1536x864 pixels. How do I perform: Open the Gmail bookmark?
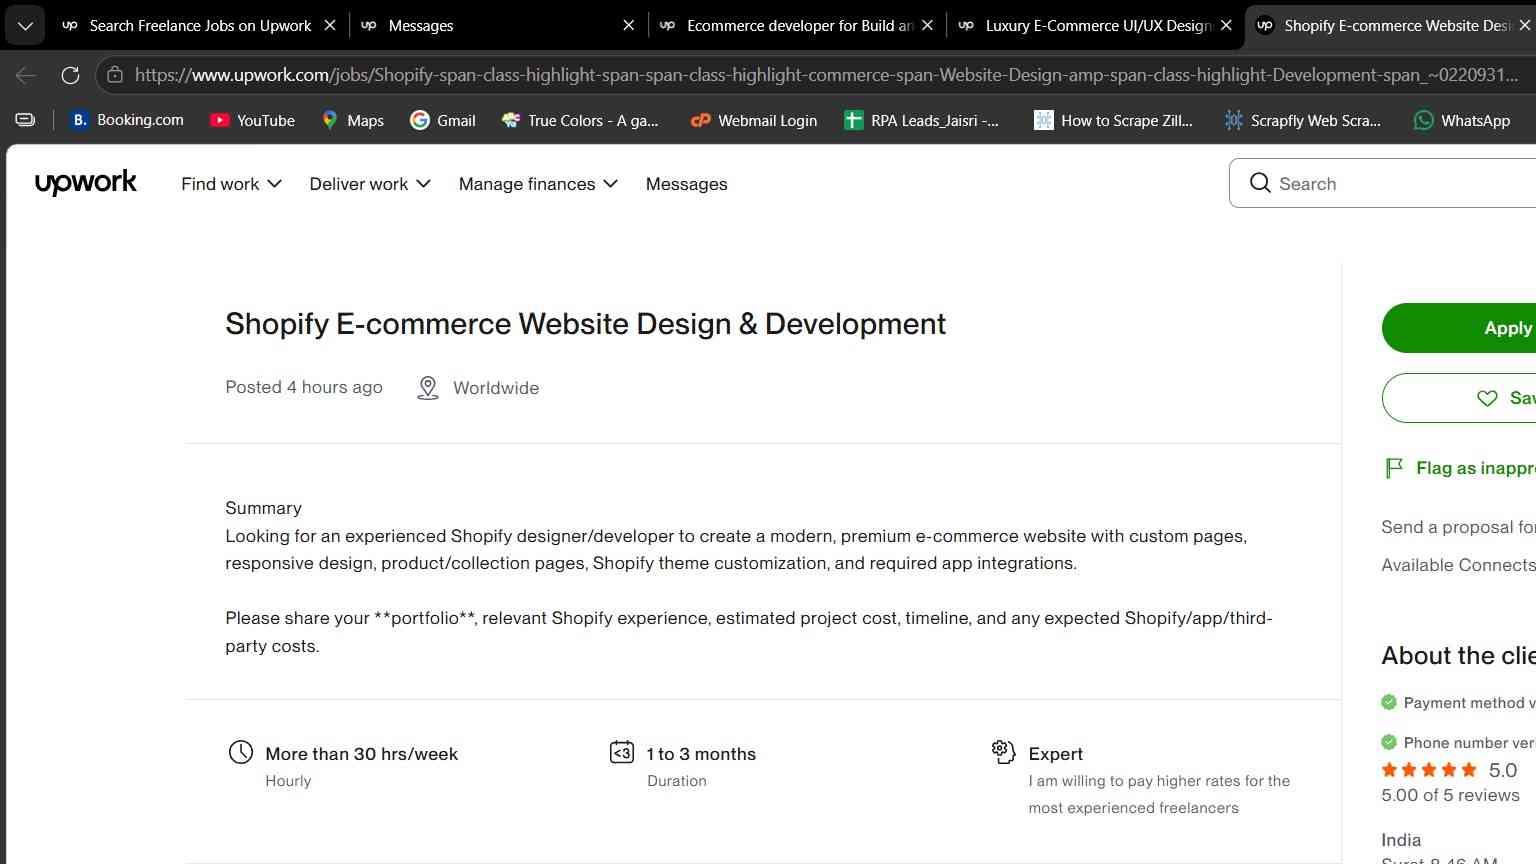pyautogui.click(x=443, y=120)
